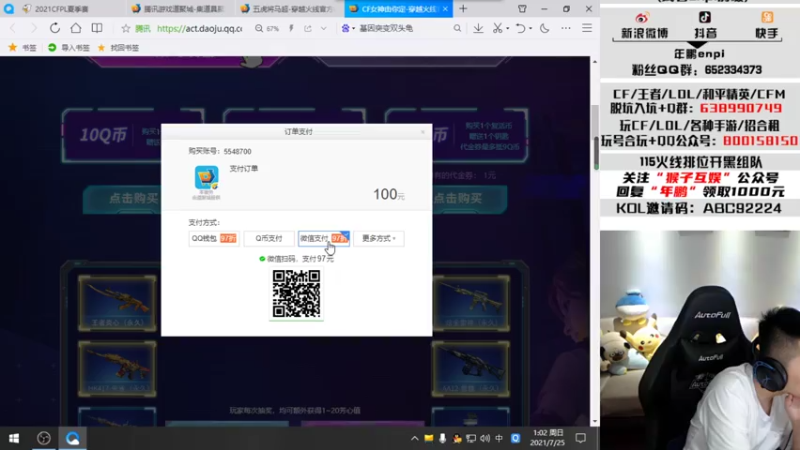Open the three-dots more tools menu

click(566, 29)
